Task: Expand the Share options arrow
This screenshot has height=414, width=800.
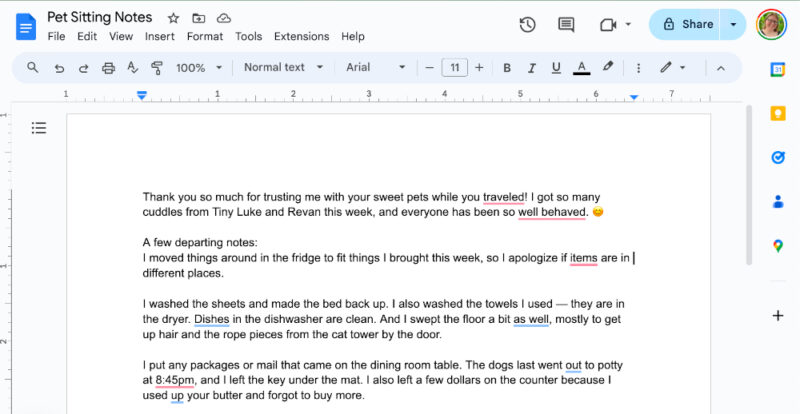Action: (x=733, y=25)
